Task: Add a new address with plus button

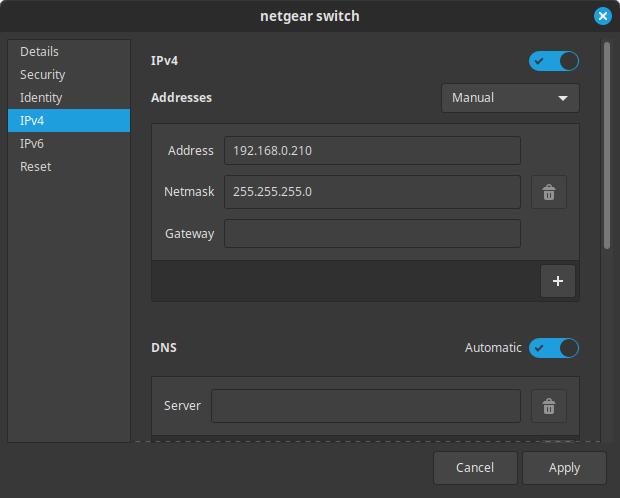Action: pos(558,281)
